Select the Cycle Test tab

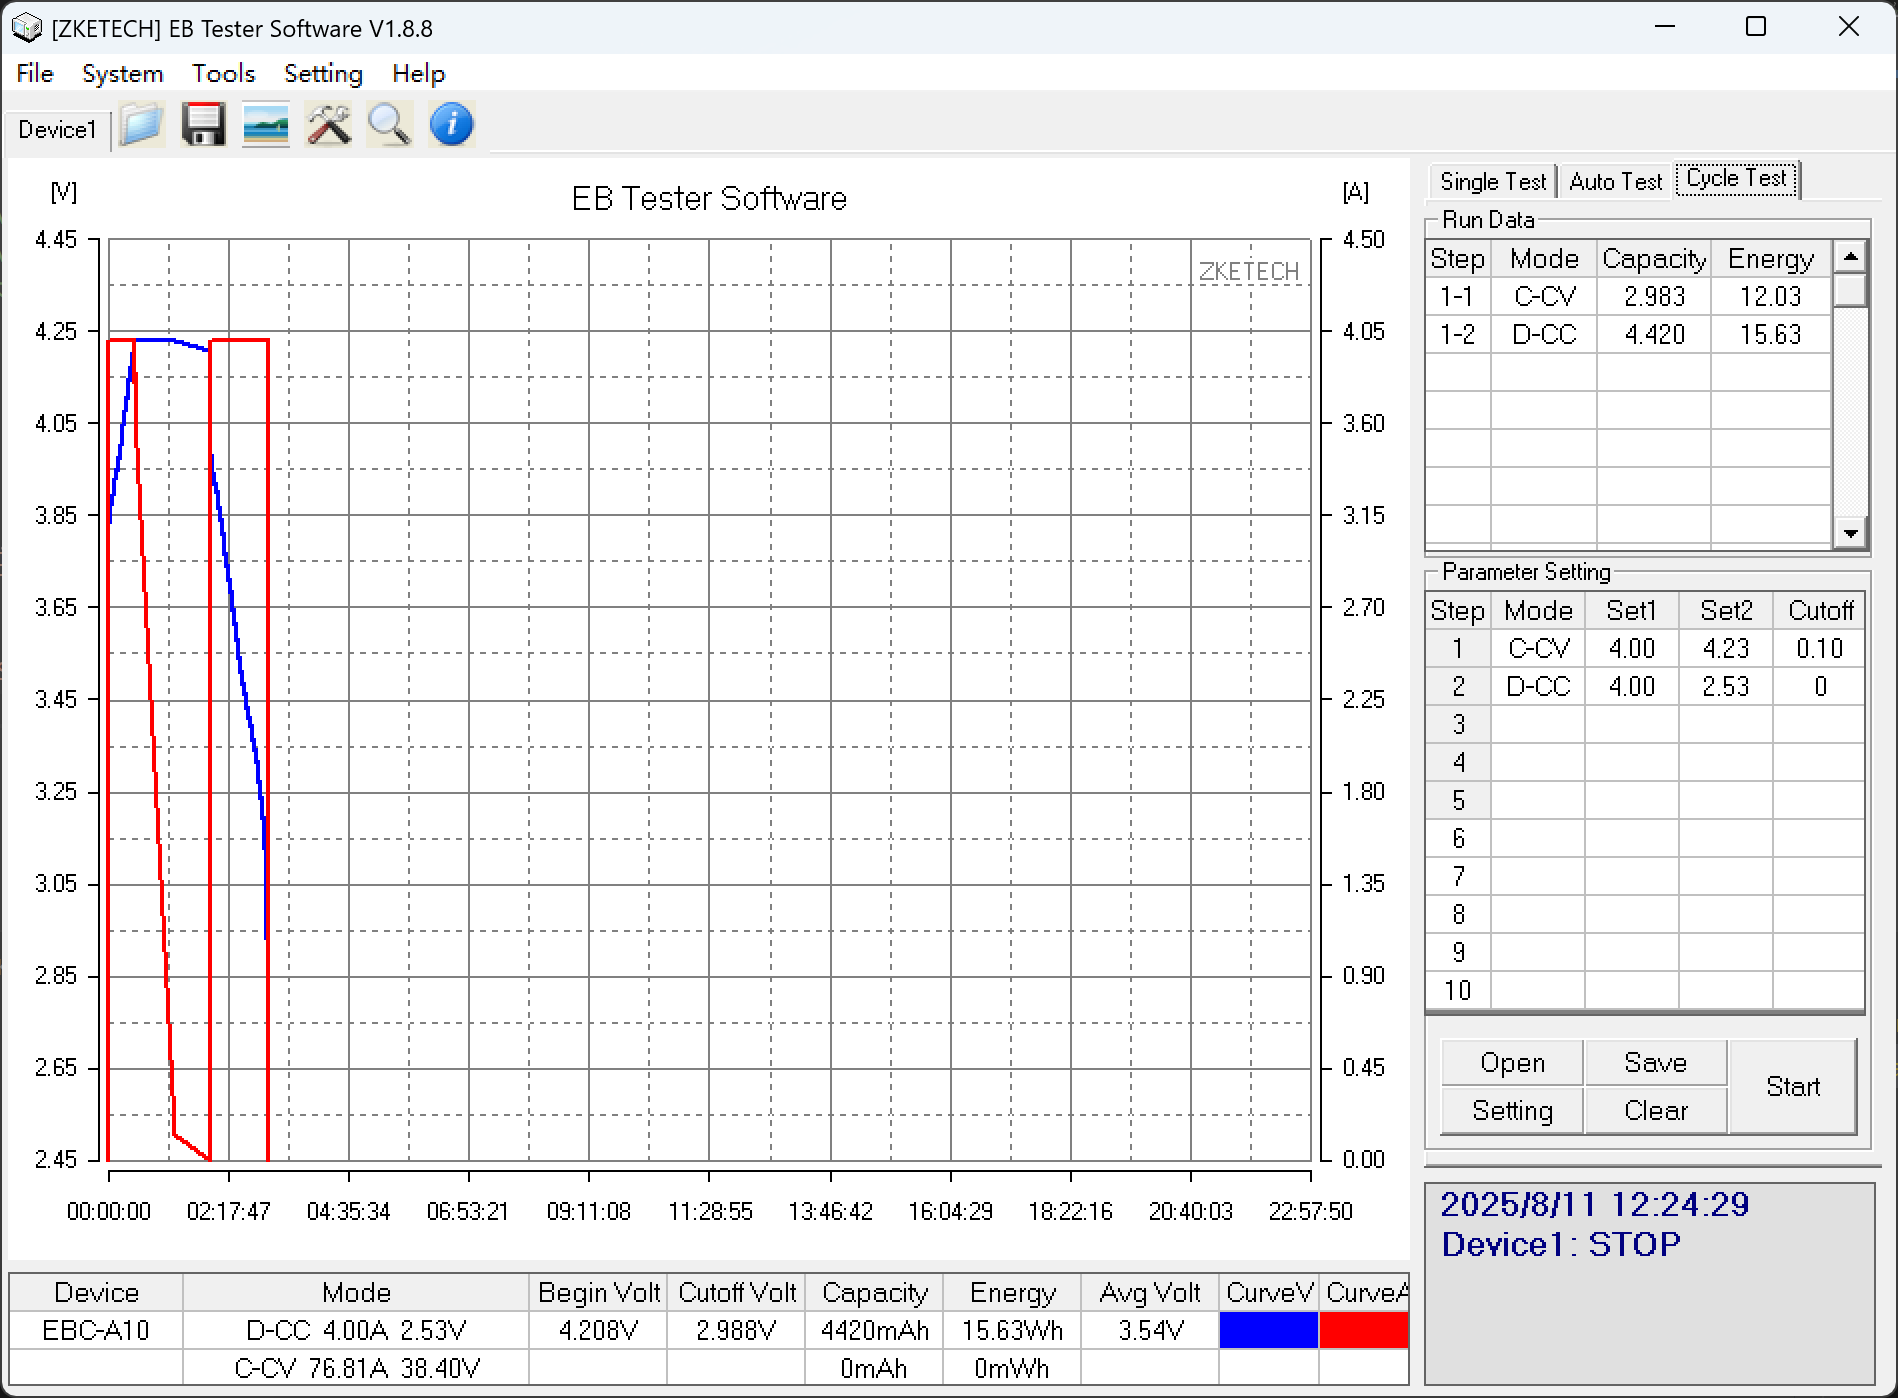click(x=1736, y=179)
